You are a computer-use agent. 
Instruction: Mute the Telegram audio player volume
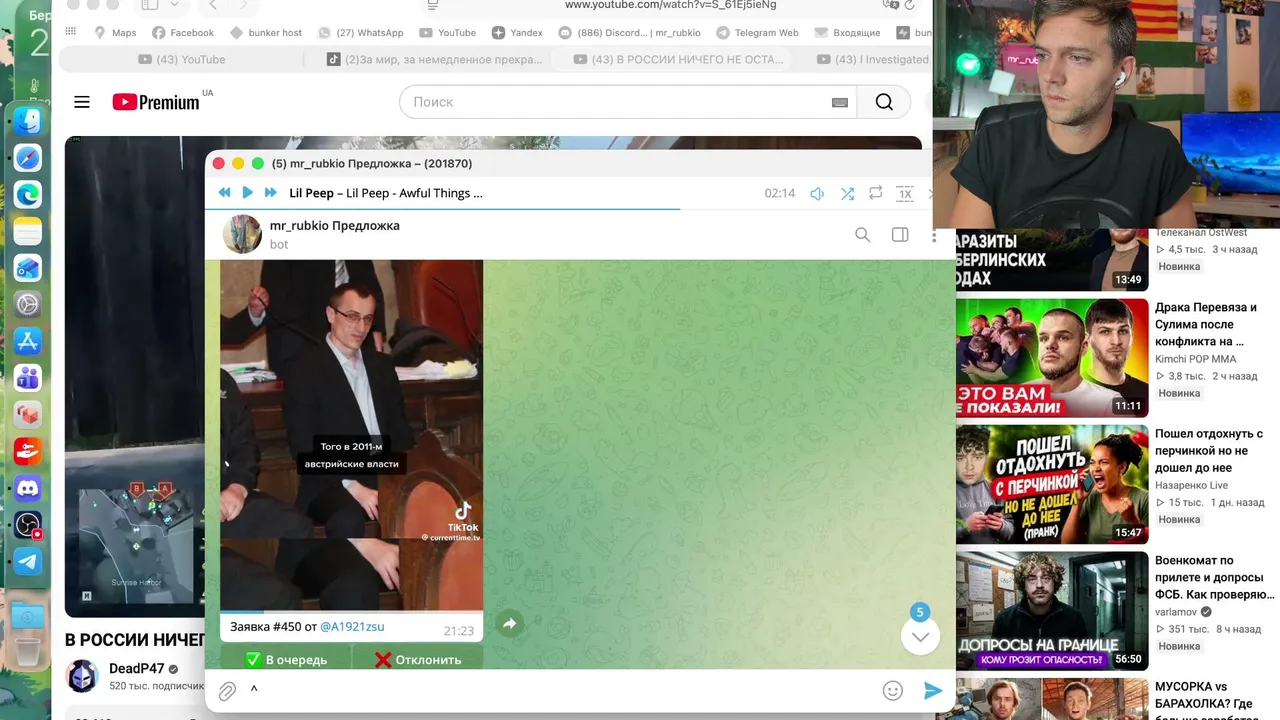[x=817, y=194]
